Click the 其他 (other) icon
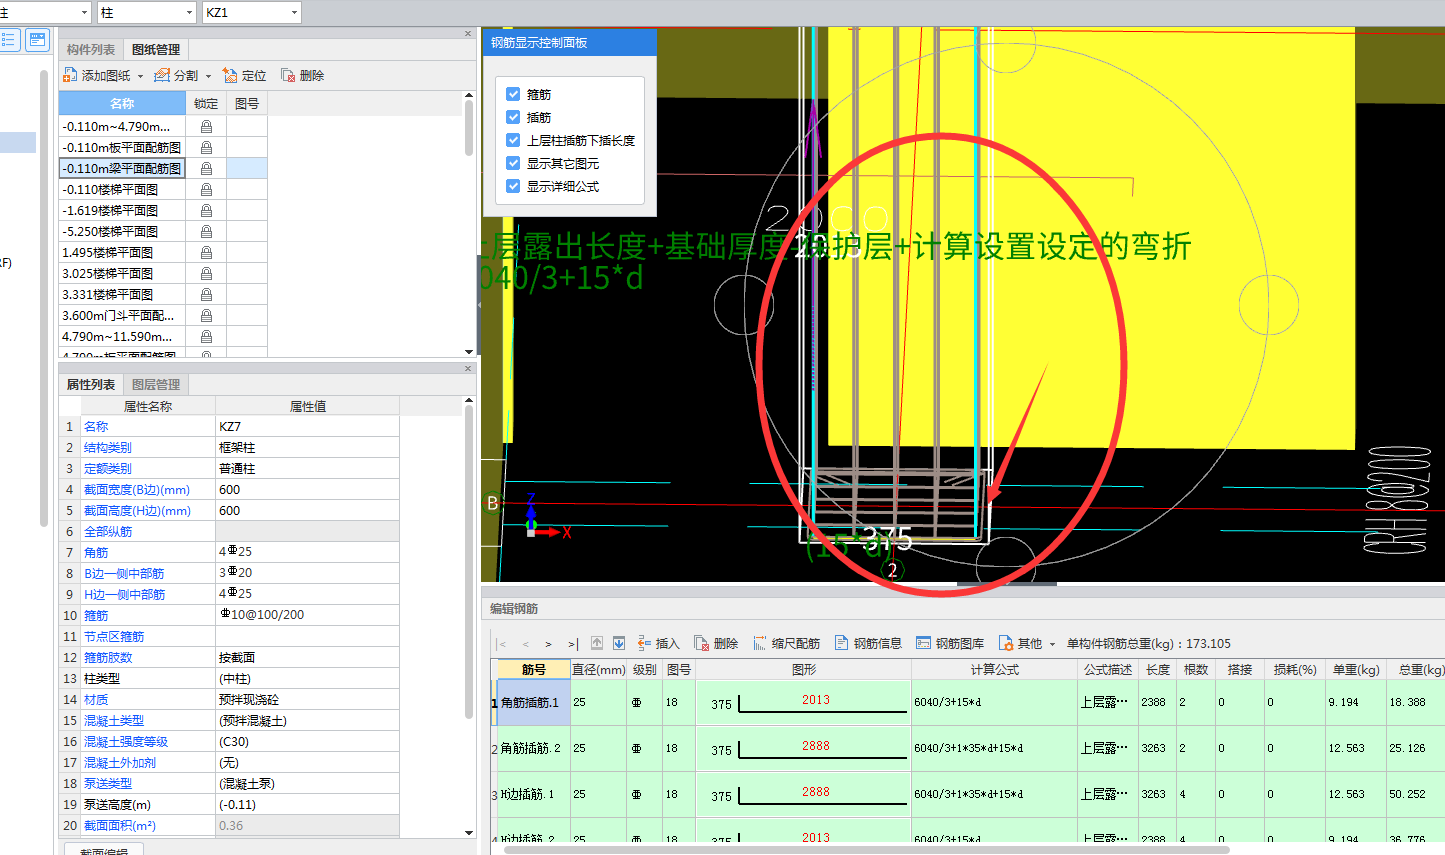 coord(1006,643)
